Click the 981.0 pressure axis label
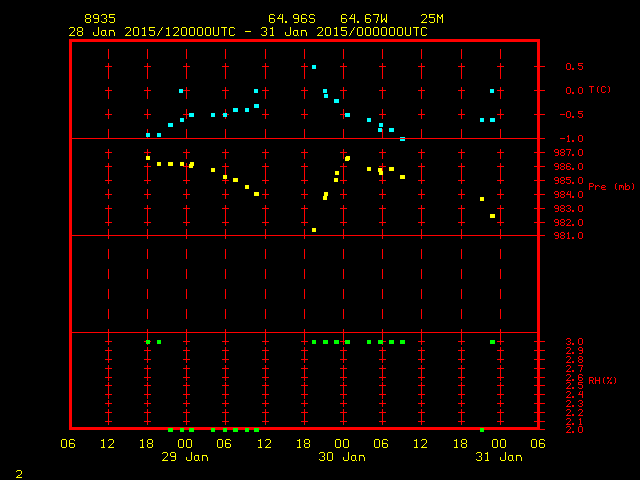Image resolution: width=640 pixels, height=480 pixels. point(569,236)
